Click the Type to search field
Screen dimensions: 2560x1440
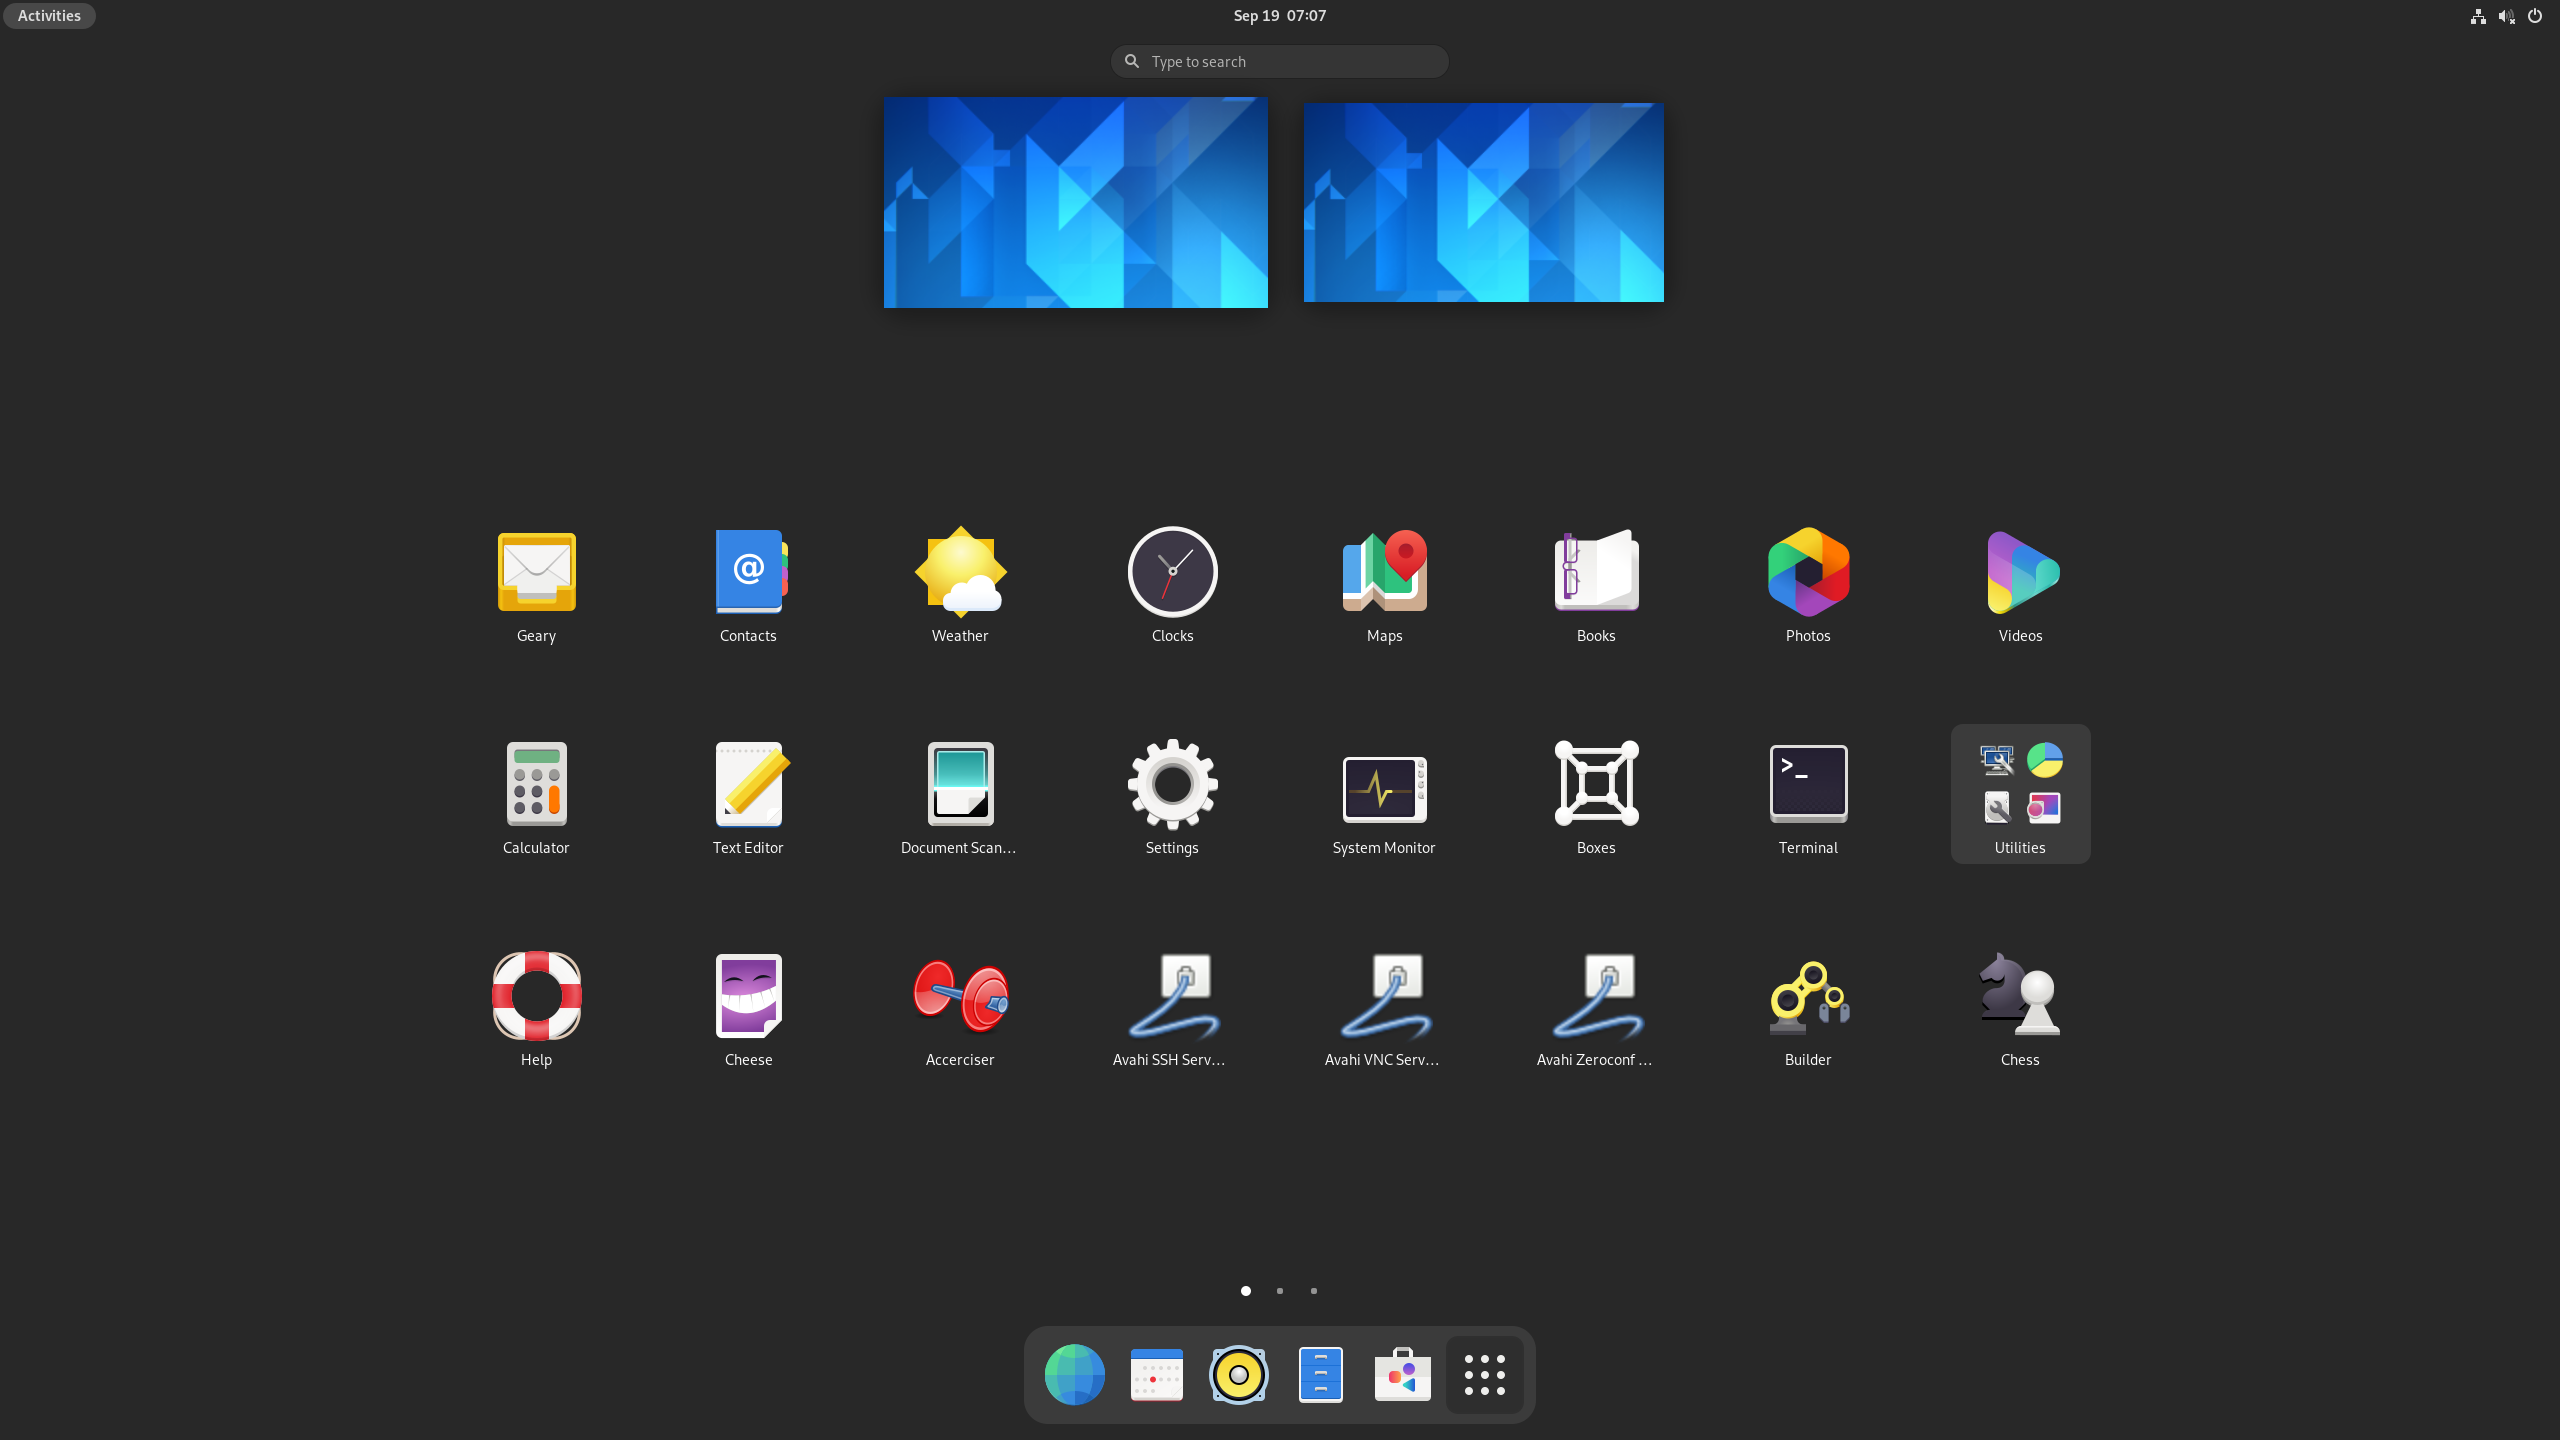[x=1279, y=61]
